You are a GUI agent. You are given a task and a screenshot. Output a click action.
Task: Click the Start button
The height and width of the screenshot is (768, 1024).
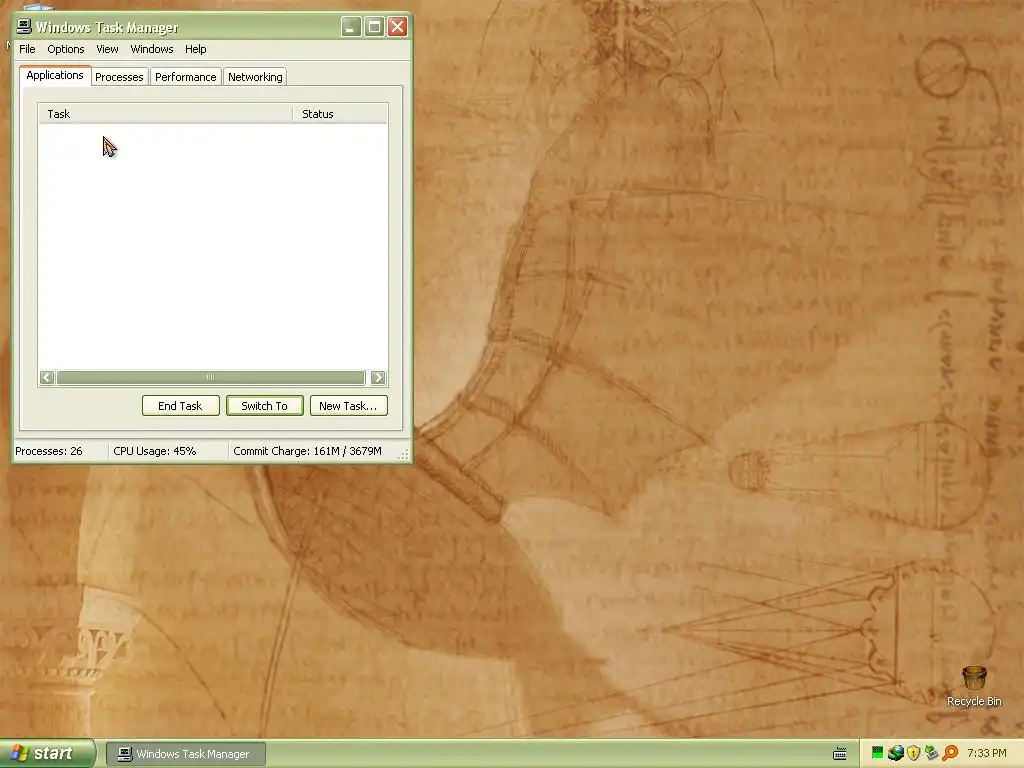tap(47, 754)
